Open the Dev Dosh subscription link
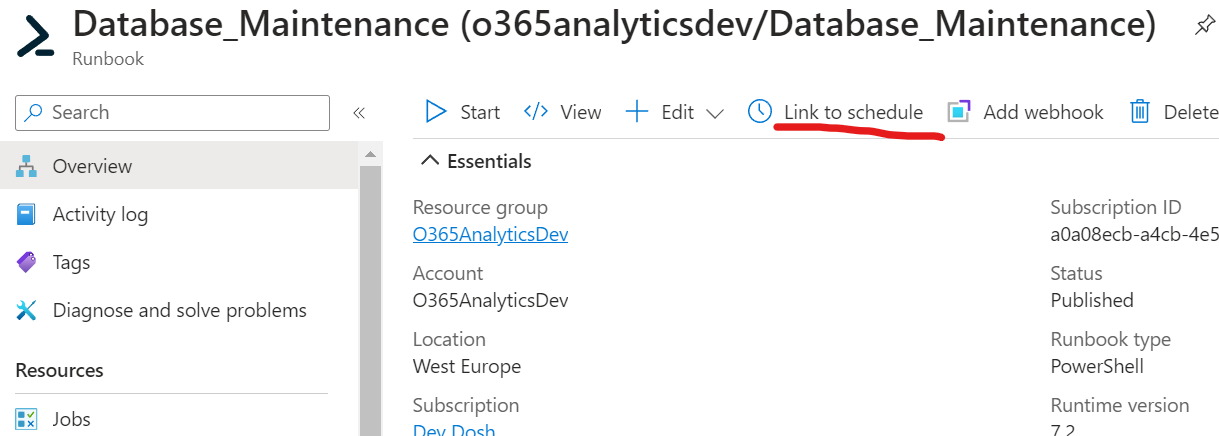 point(454,430)
